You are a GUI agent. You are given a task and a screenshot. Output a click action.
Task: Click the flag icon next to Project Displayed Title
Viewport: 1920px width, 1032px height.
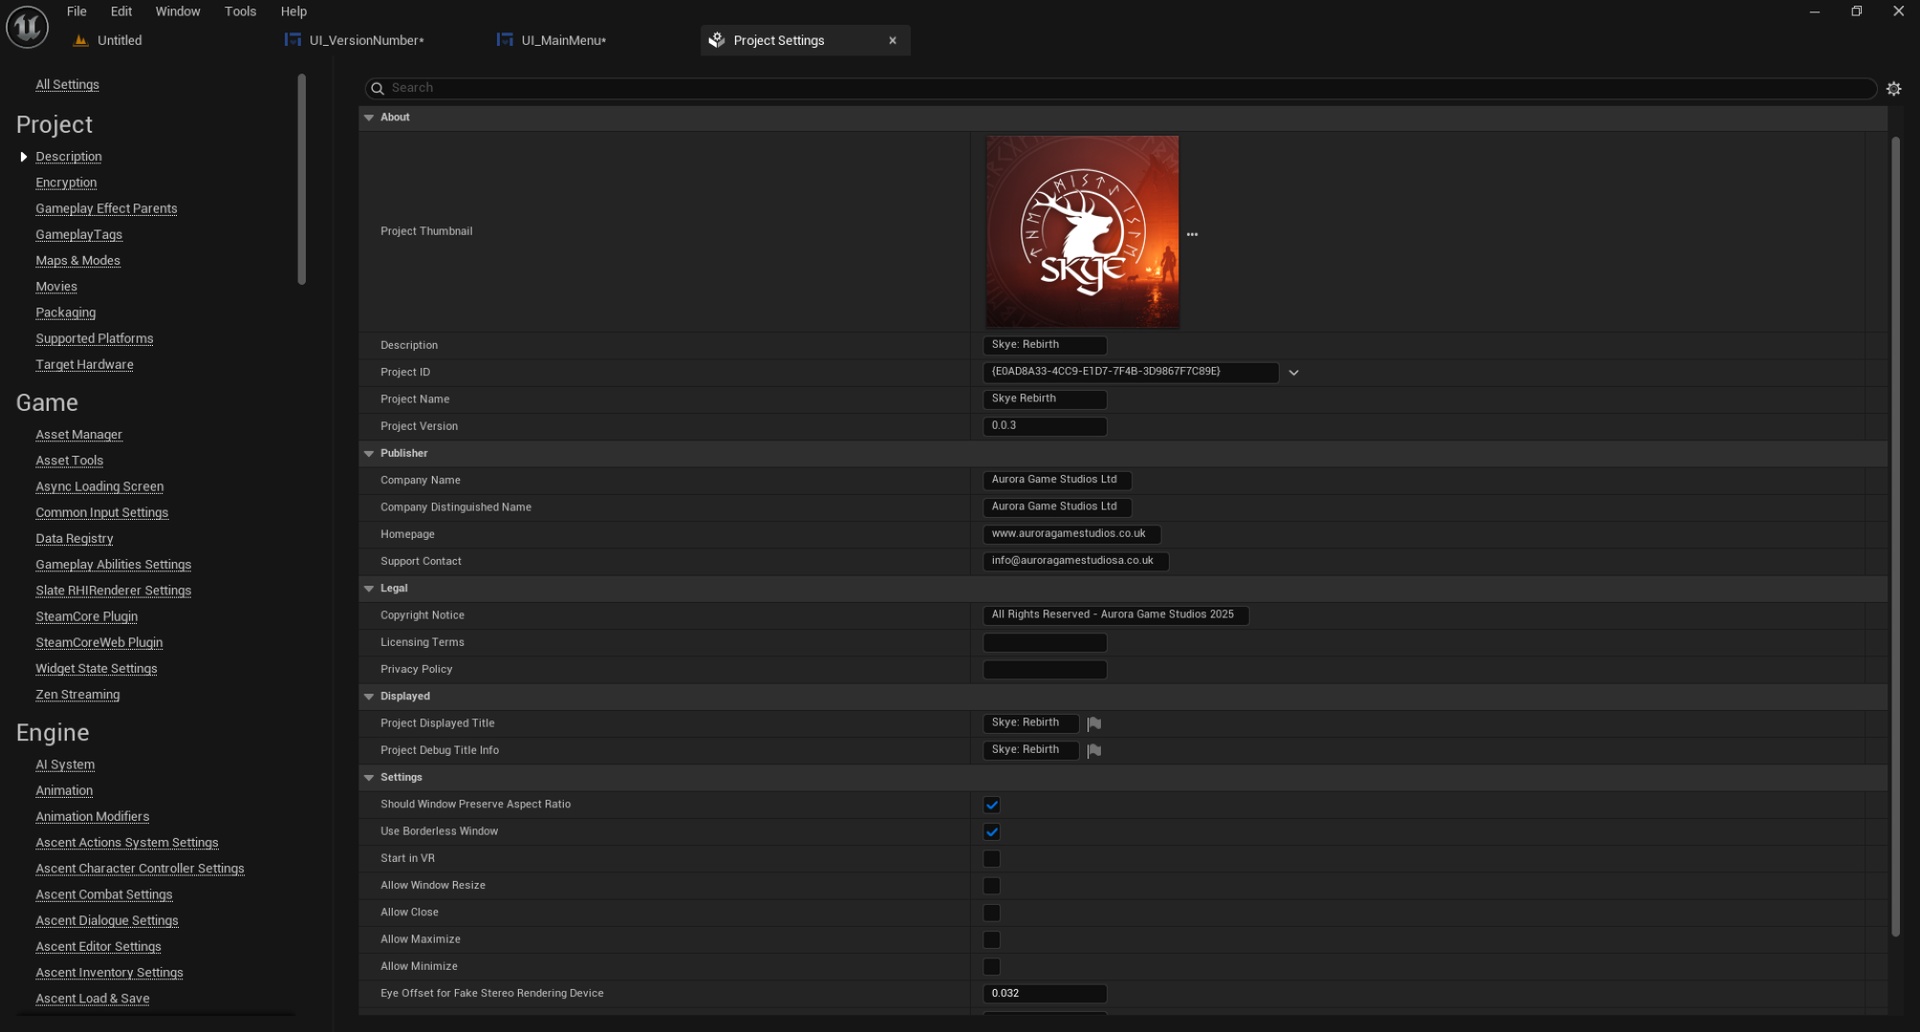[1094, 723]
